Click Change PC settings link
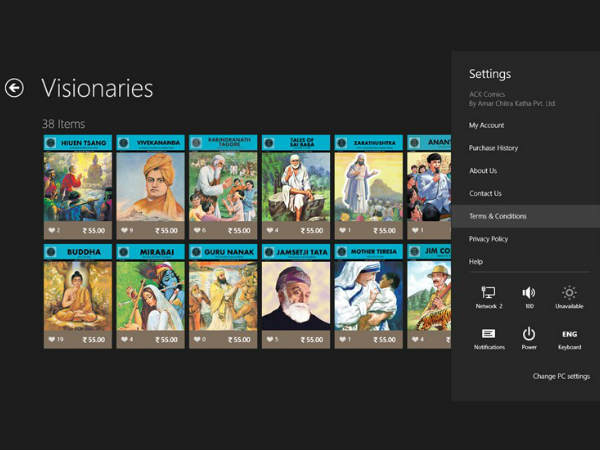Image resolution: width=600 pixels, height=450 pixels. coord(561,376)
